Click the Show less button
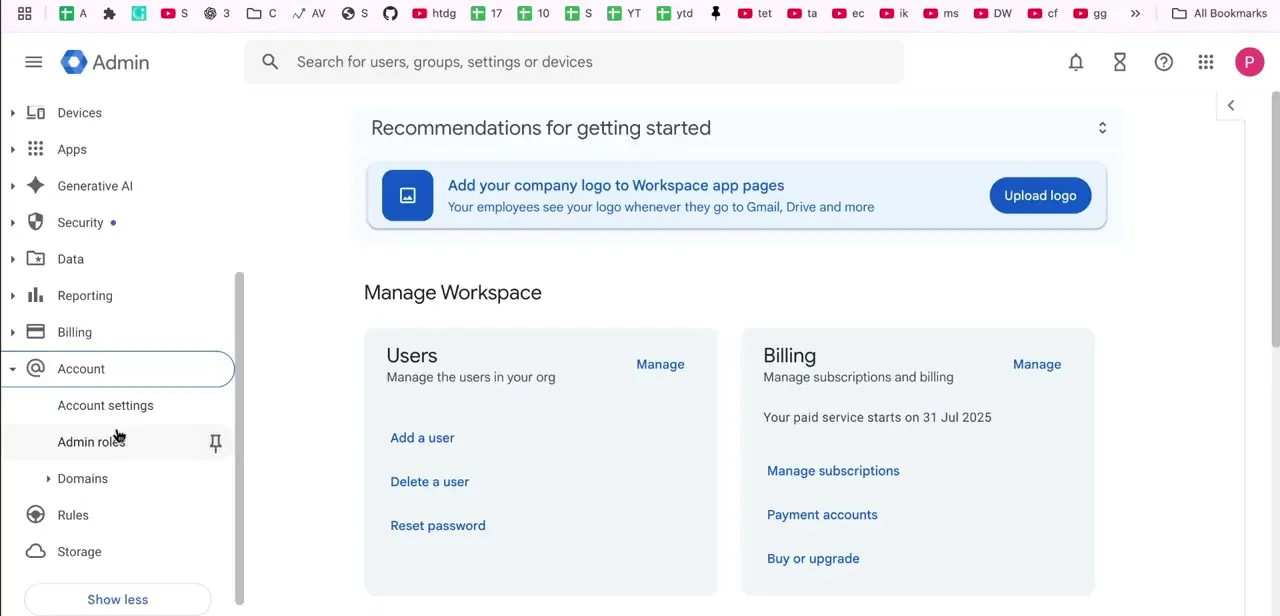 [x=117, y=600]
